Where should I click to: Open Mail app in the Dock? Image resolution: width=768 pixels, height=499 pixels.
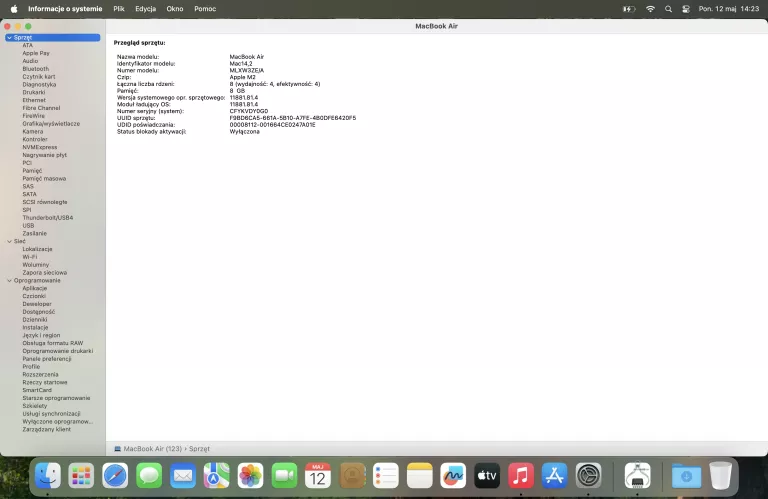pyautogui.click(x=183, y=475)
